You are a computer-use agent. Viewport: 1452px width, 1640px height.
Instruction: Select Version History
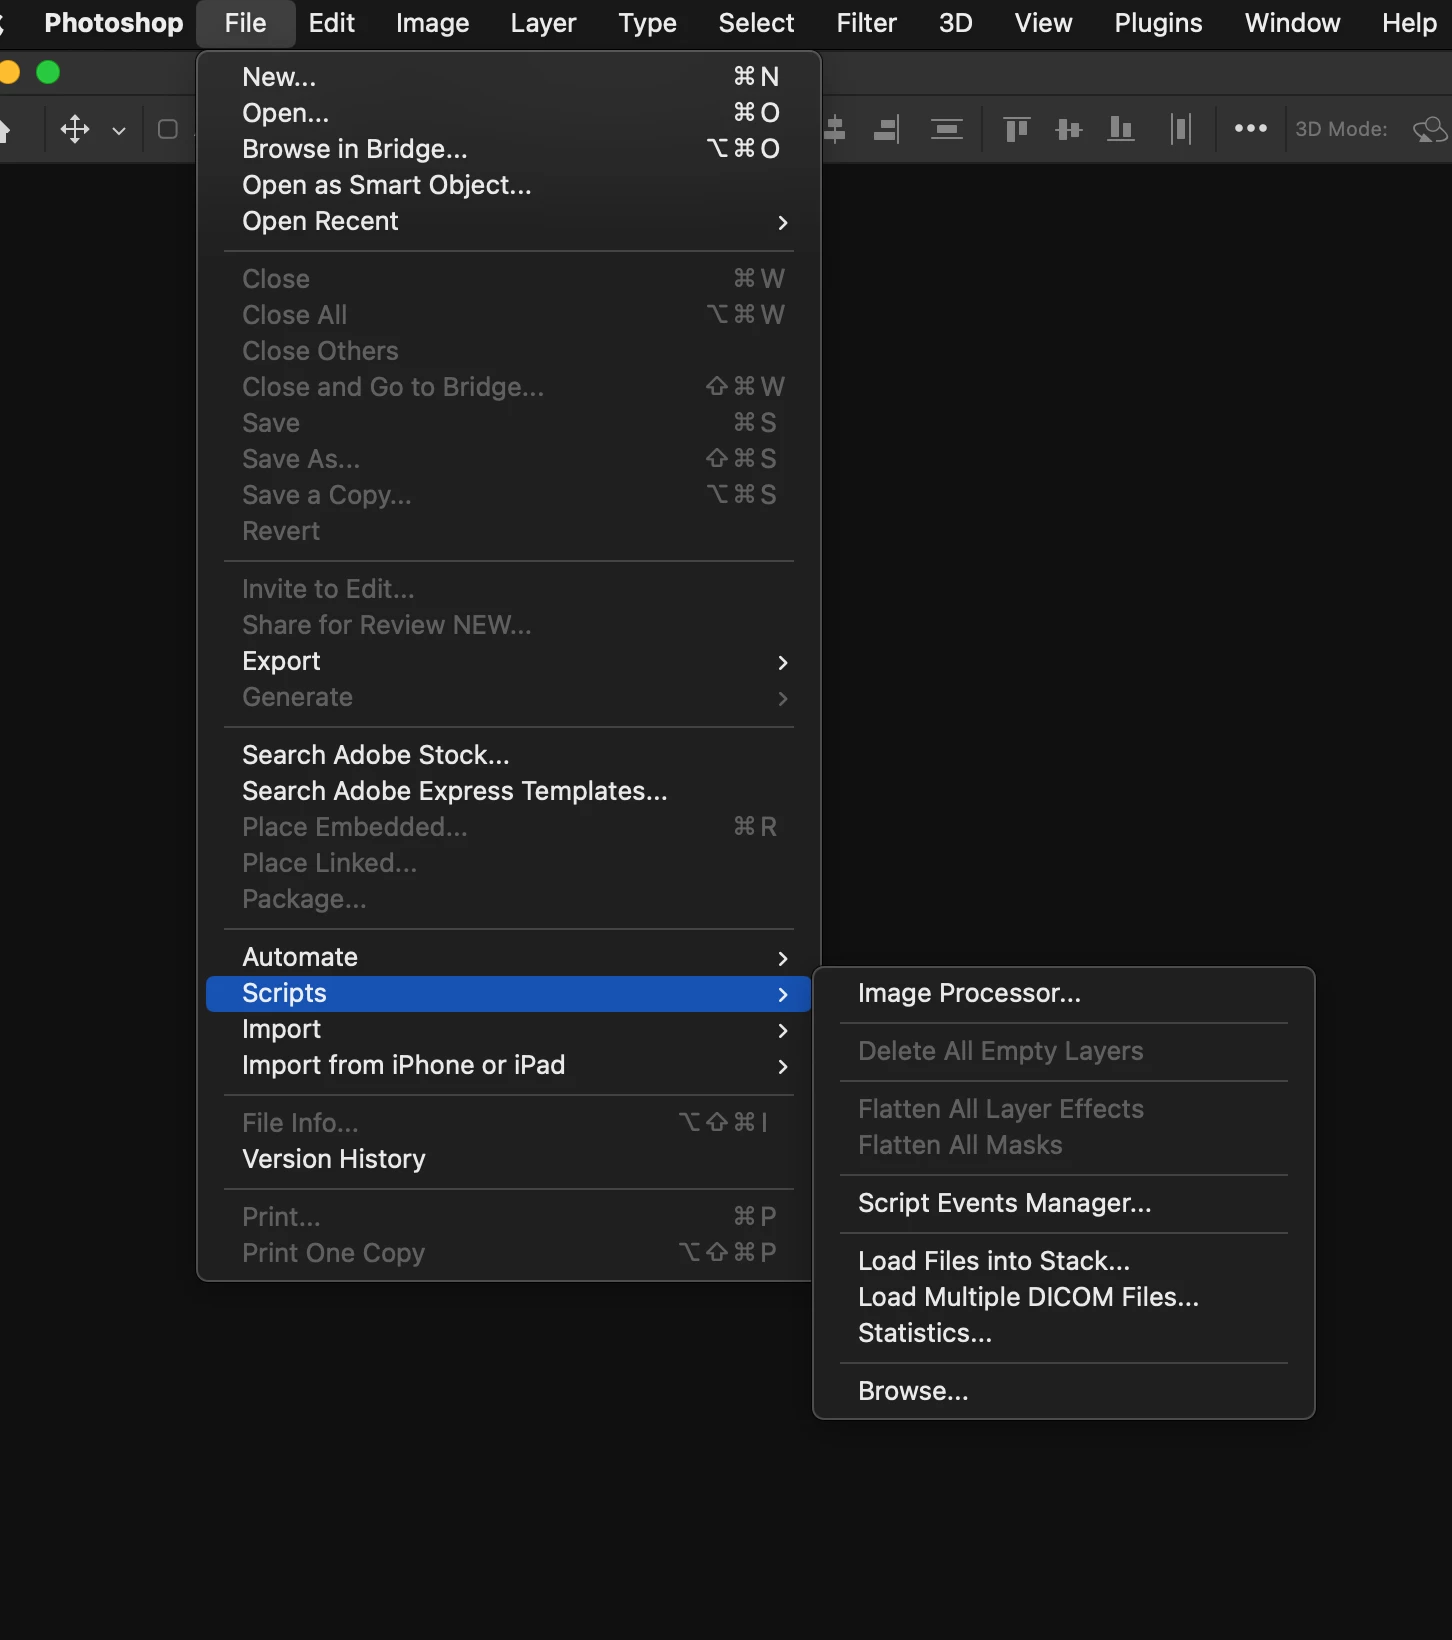click(x=509, y=1159)
